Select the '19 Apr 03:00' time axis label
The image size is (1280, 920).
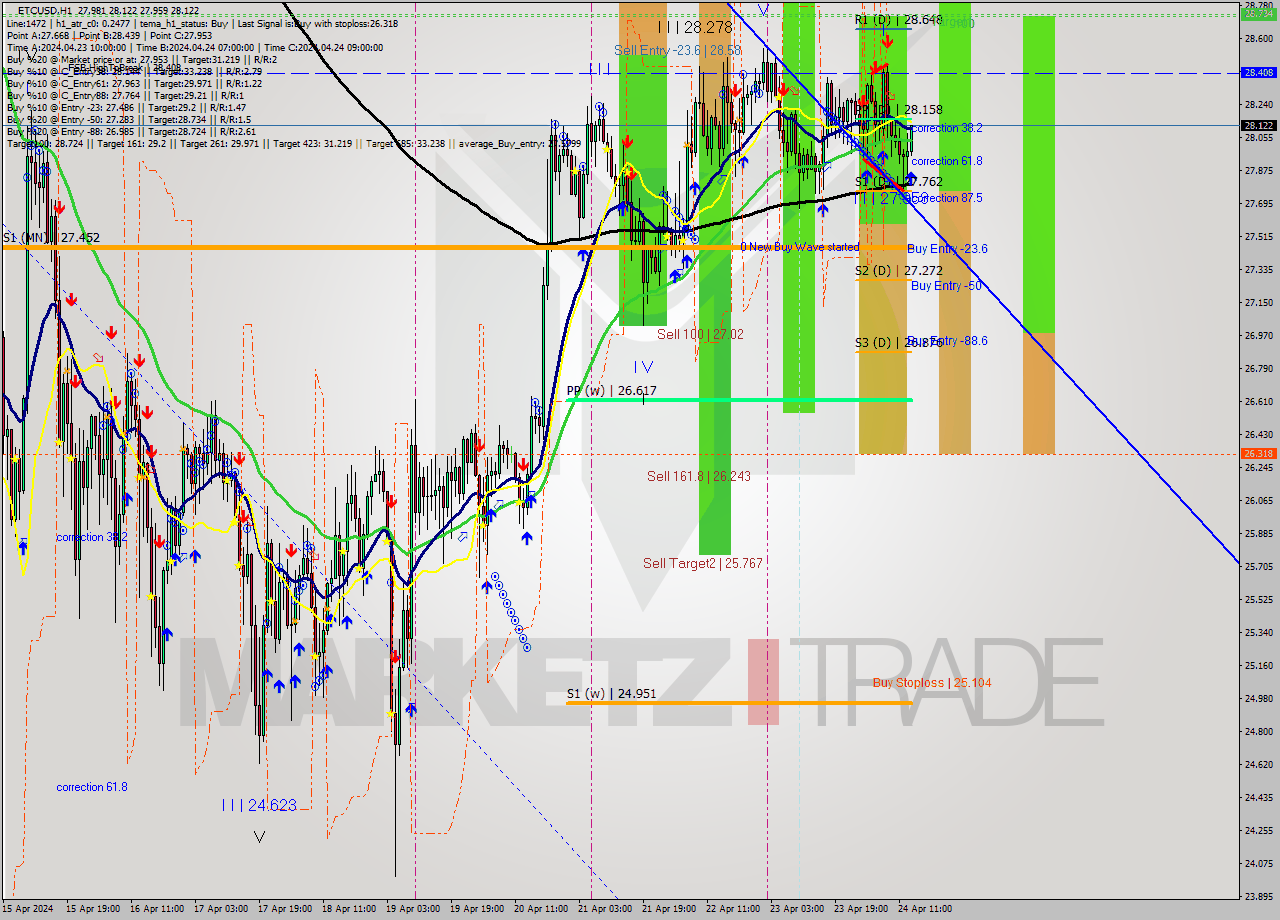[x=413, y=909]
